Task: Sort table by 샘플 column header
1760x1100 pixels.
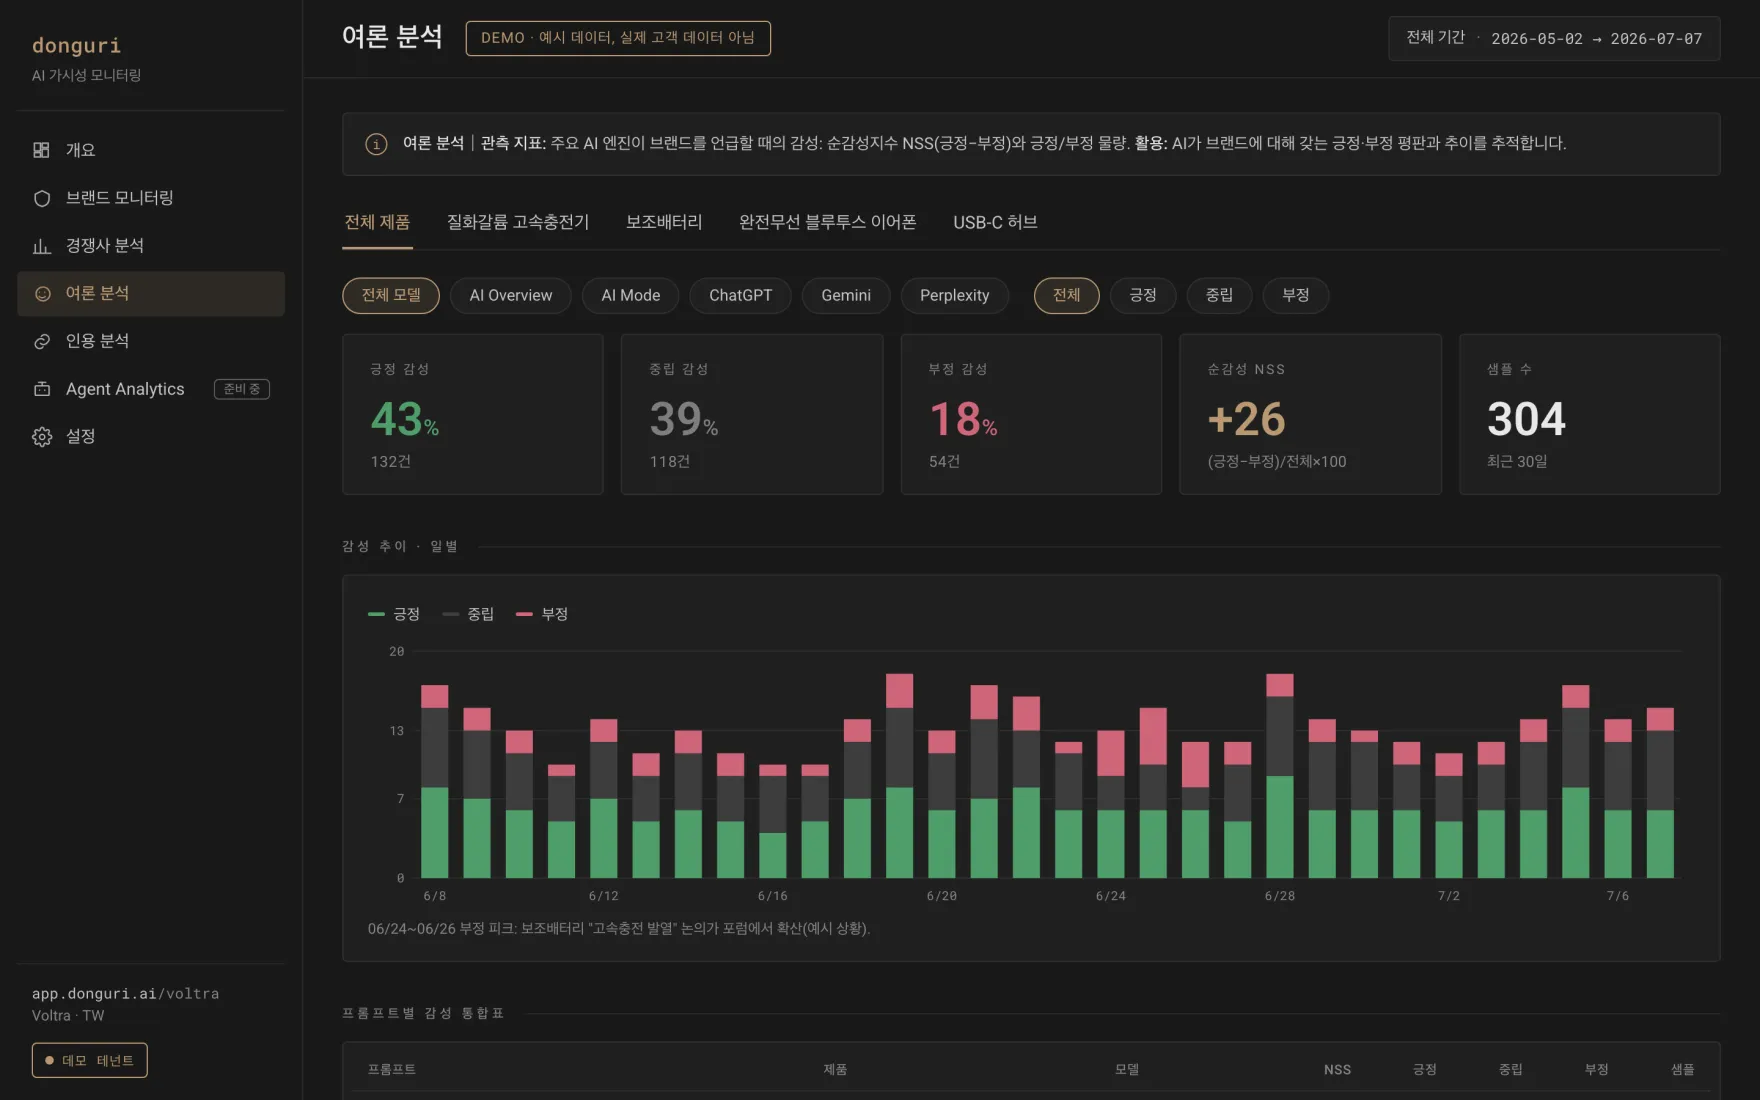Action: click(x=1683, y=1070)
